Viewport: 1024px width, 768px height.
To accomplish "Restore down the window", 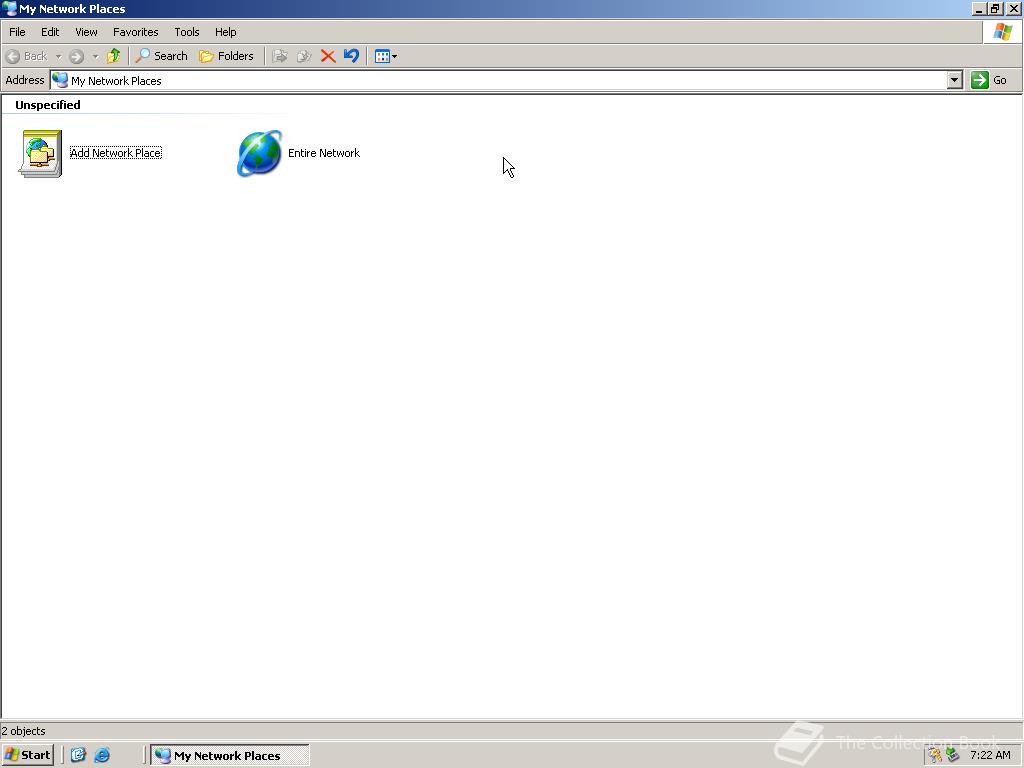I will 994,8.
